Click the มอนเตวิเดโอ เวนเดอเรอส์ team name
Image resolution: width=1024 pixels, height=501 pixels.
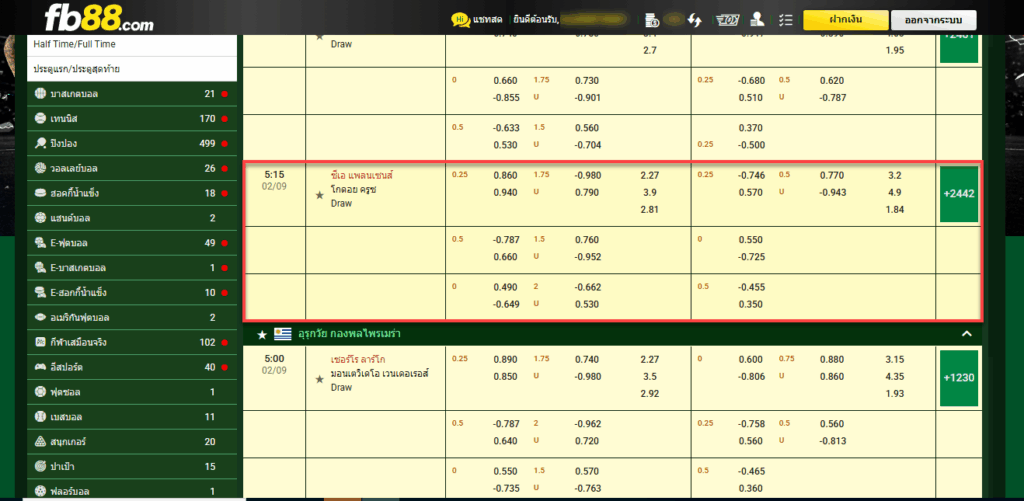pos(379,374)
